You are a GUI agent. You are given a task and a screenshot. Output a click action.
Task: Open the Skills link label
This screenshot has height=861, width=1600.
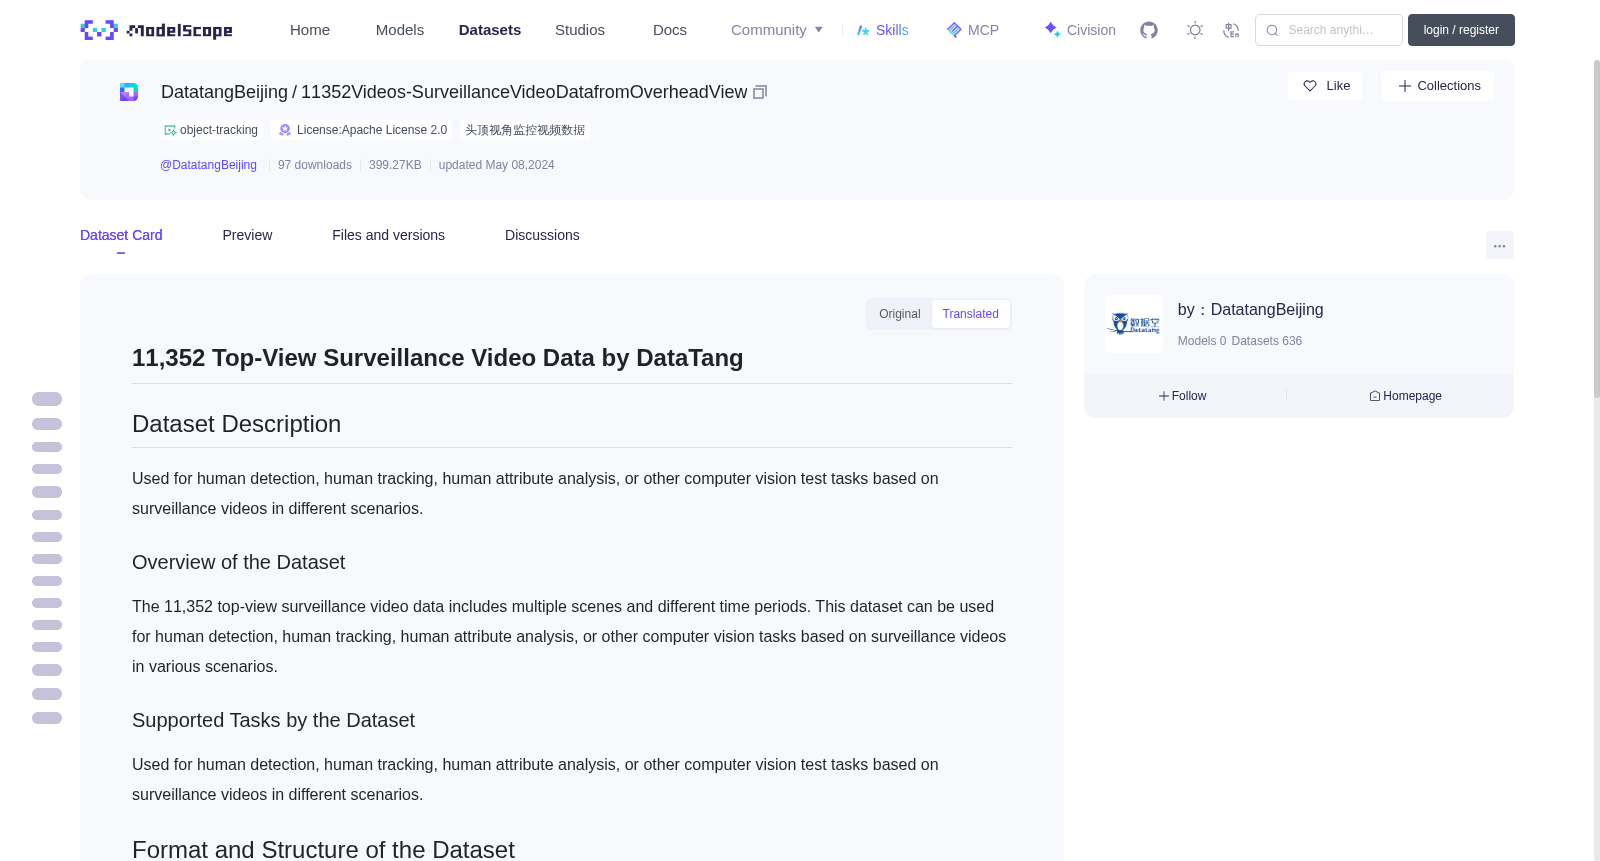point(892,30)
